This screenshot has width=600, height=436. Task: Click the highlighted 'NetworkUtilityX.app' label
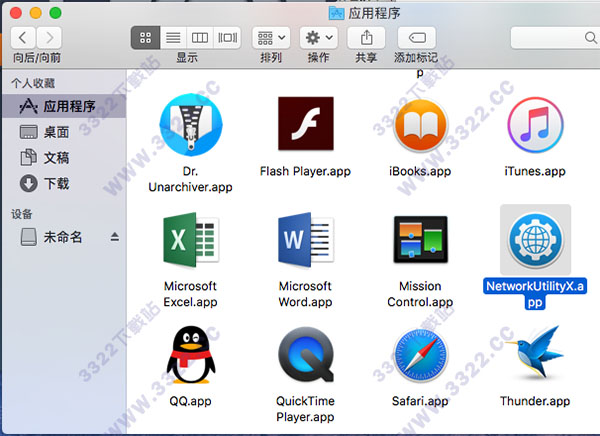(x=535, y=294)
